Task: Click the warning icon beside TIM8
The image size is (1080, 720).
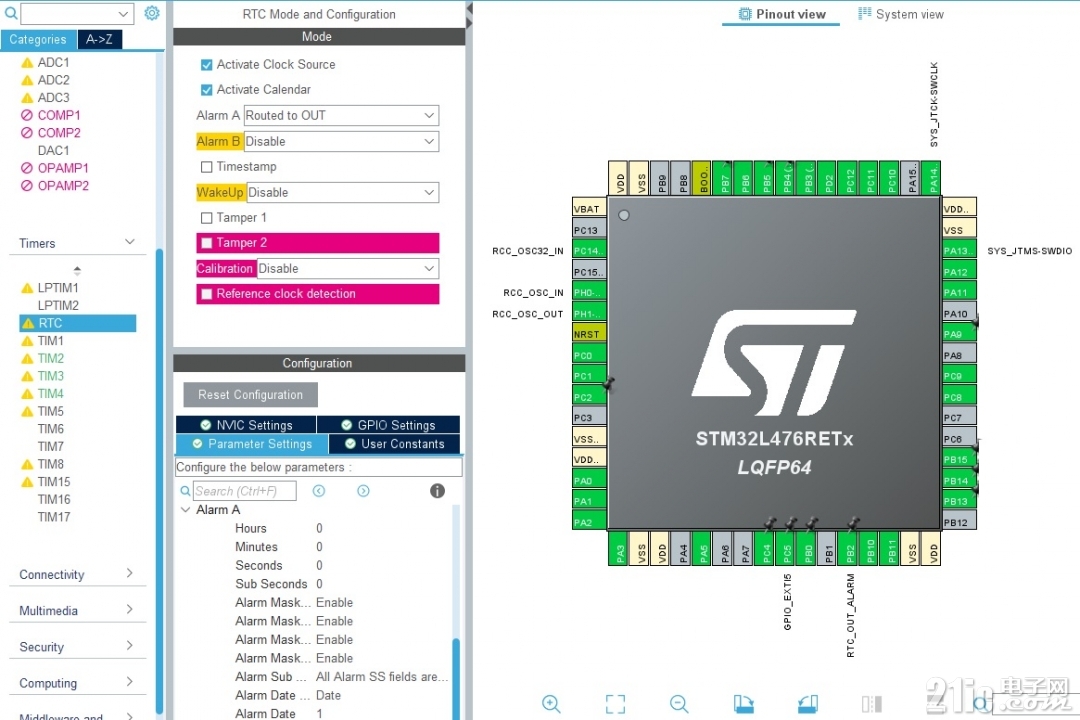Action: [28, 464]
